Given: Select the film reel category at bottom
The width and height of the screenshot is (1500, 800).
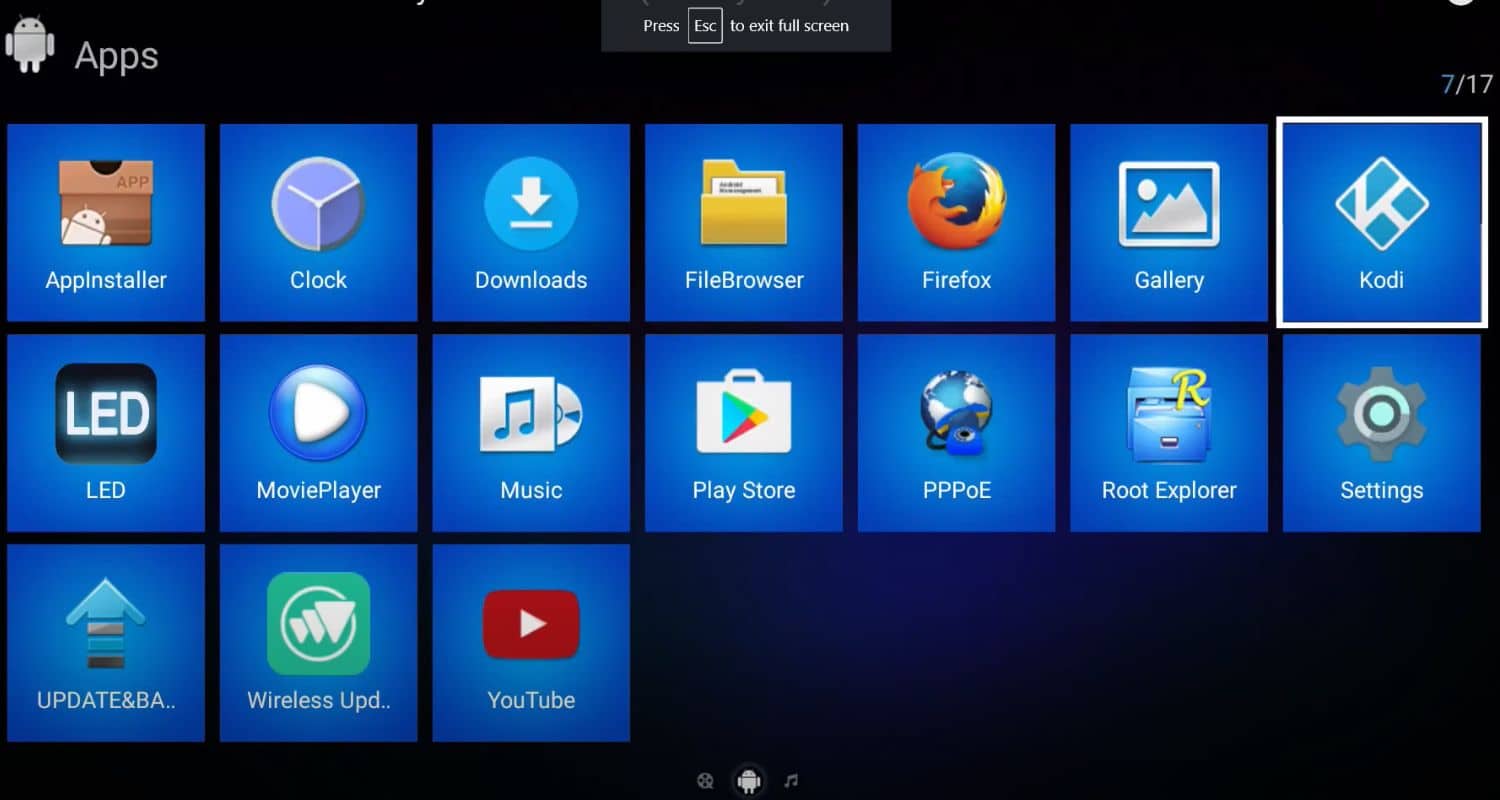Looking at the screenshot, I should tap(706, 781).
